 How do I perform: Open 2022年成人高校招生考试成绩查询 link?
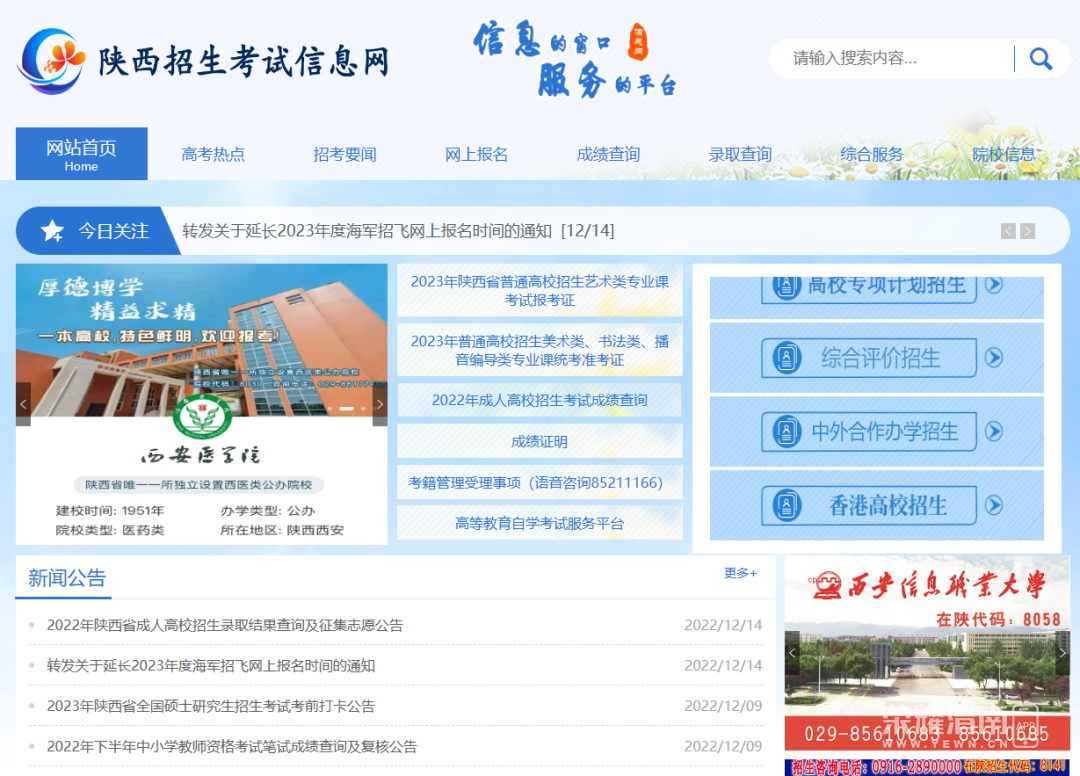coord(539,399)
